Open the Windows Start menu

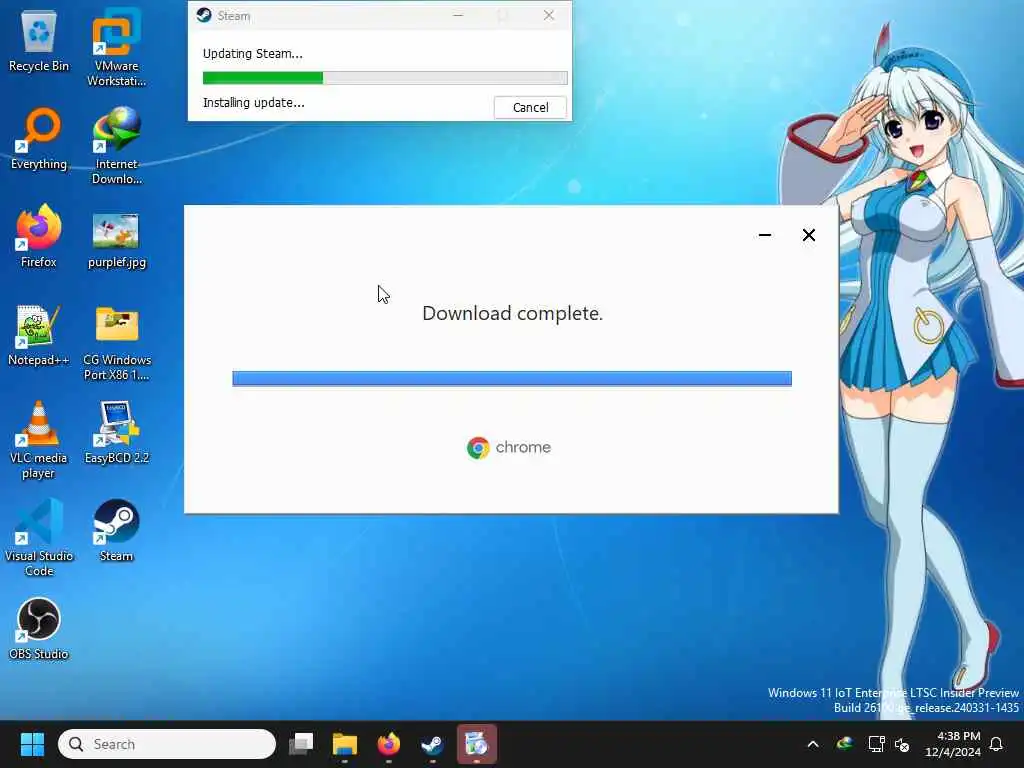(x=32, y=744)
